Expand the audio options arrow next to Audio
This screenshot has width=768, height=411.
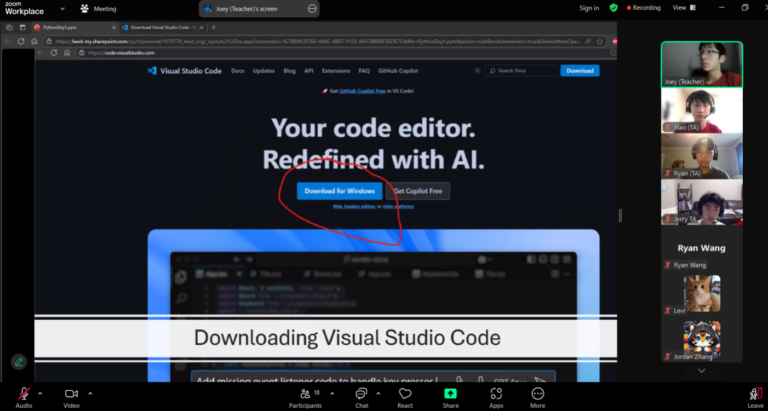(40, 393)
